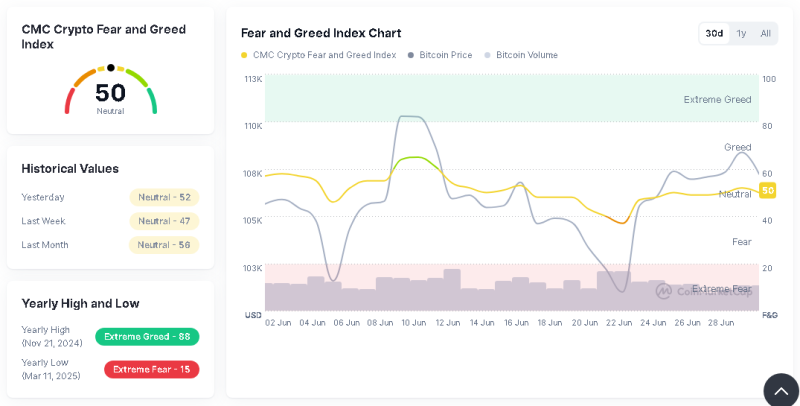This screenshot has width=800, height=406.
Task: Click the Extreme Fear - 15 badge
Action: pos(152,369)
